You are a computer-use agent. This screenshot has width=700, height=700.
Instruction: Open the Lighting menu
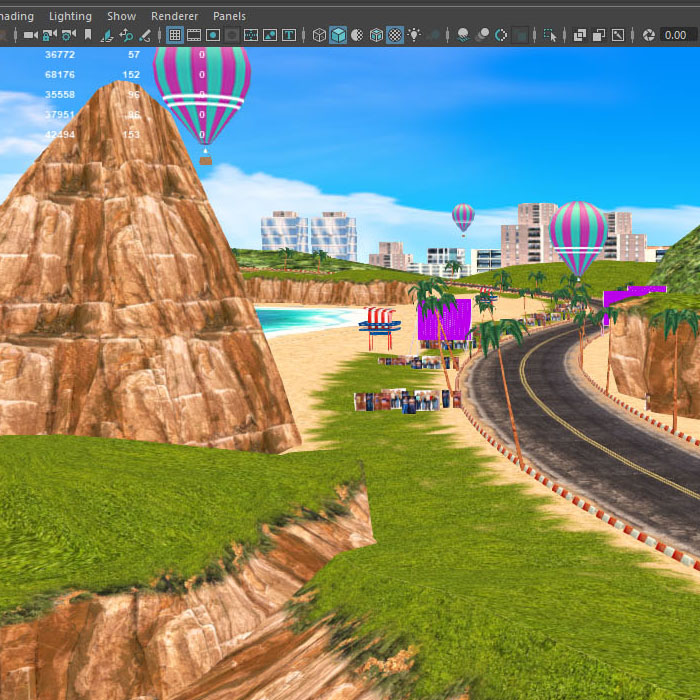70,16
